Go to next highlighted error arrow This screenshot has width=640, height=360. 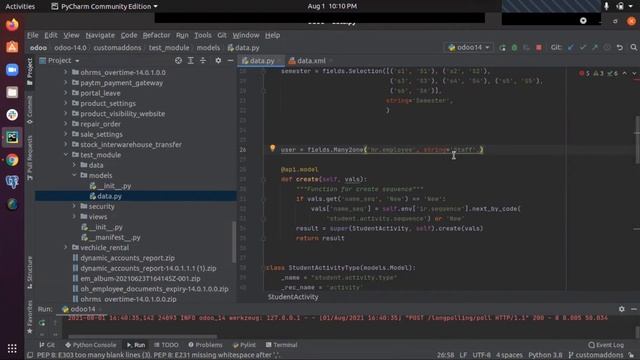coord(634,73)
